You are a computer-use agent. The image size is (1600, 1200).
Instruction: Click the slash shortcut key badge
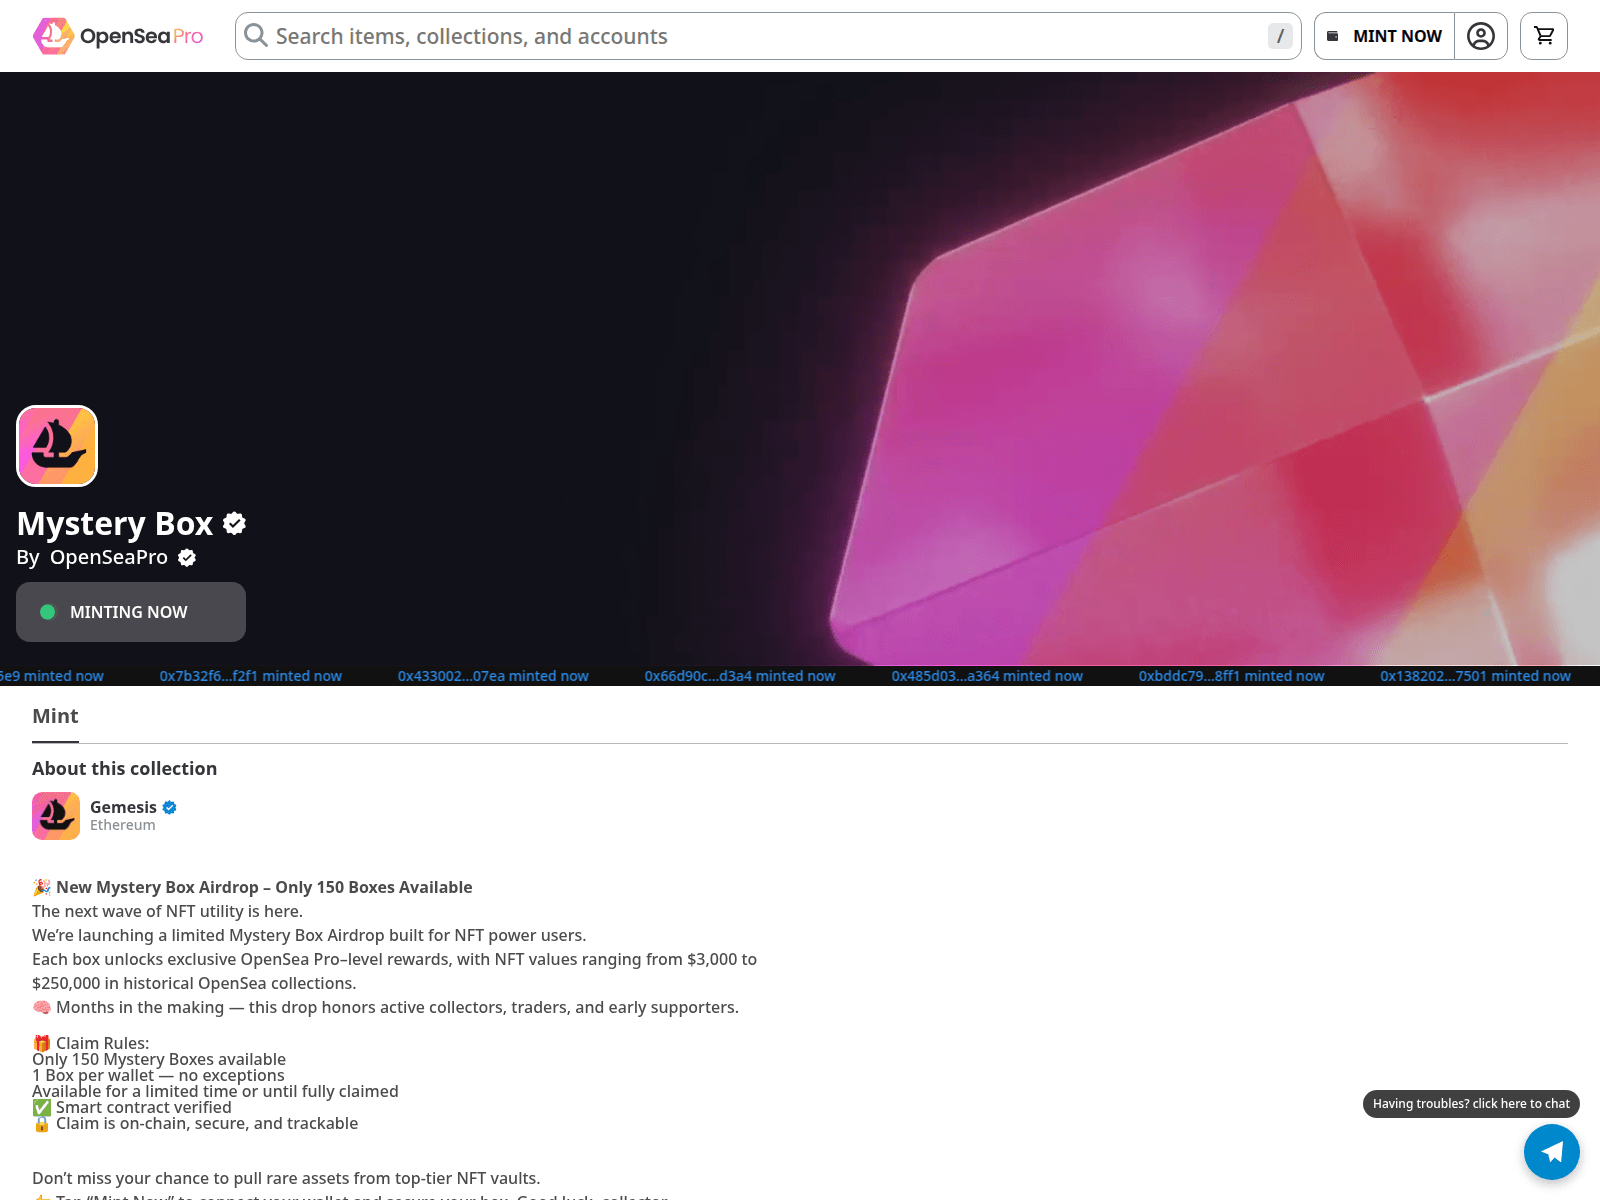pyautogui.click(x=1280, y=36)
